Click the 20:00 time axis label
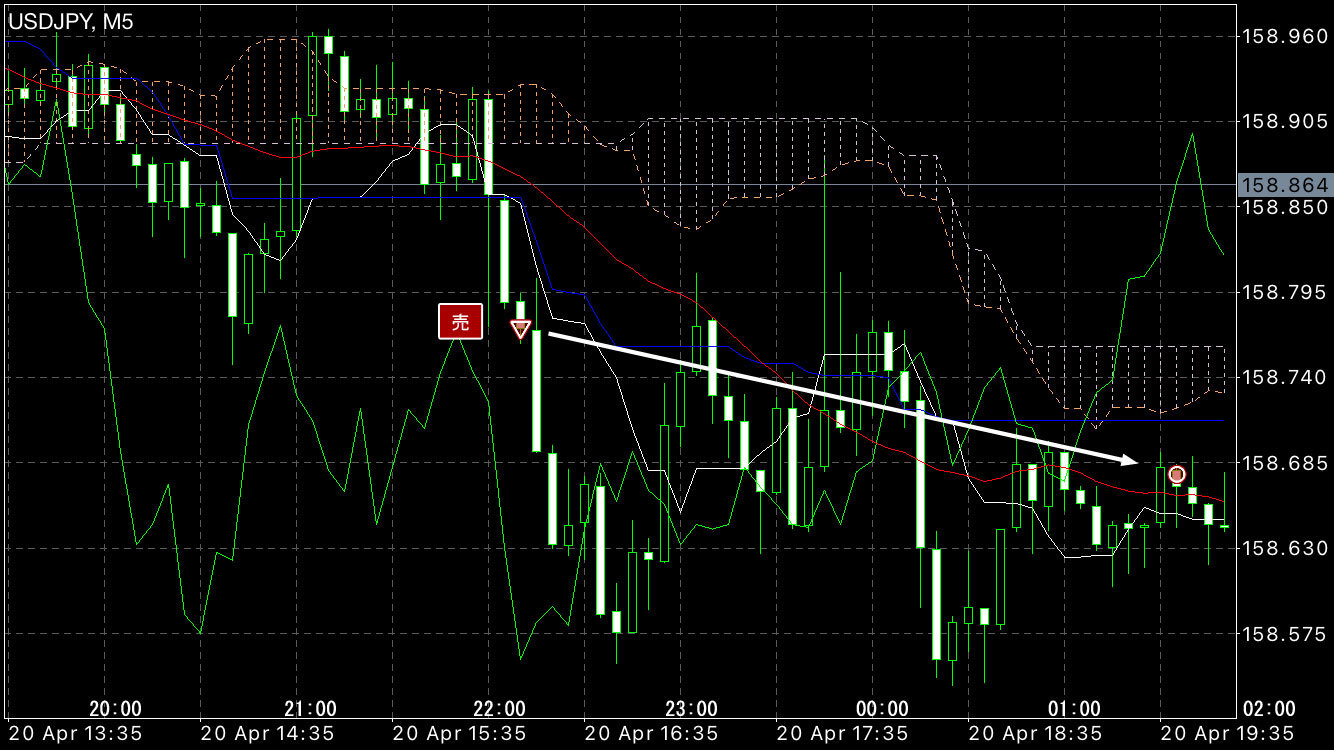1334x750 pixels. [117, 709]
